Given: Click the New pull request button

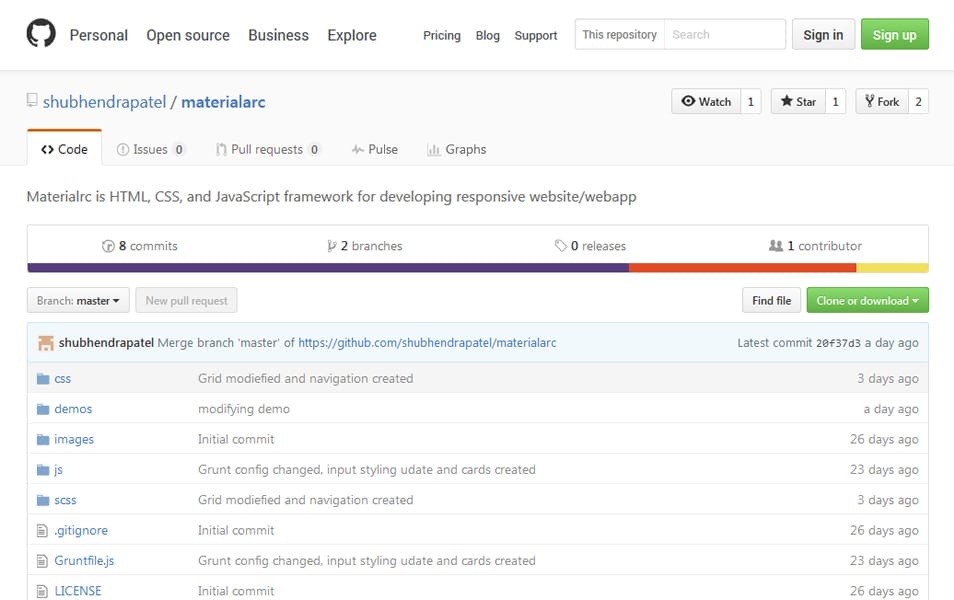Looking at the screenshot, I should pos(186,301).
